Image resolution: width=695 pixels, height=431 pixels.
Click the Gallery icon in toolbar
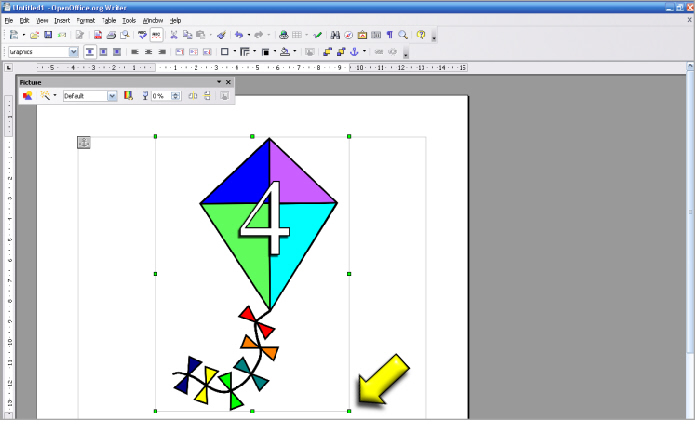pos(362,35)
